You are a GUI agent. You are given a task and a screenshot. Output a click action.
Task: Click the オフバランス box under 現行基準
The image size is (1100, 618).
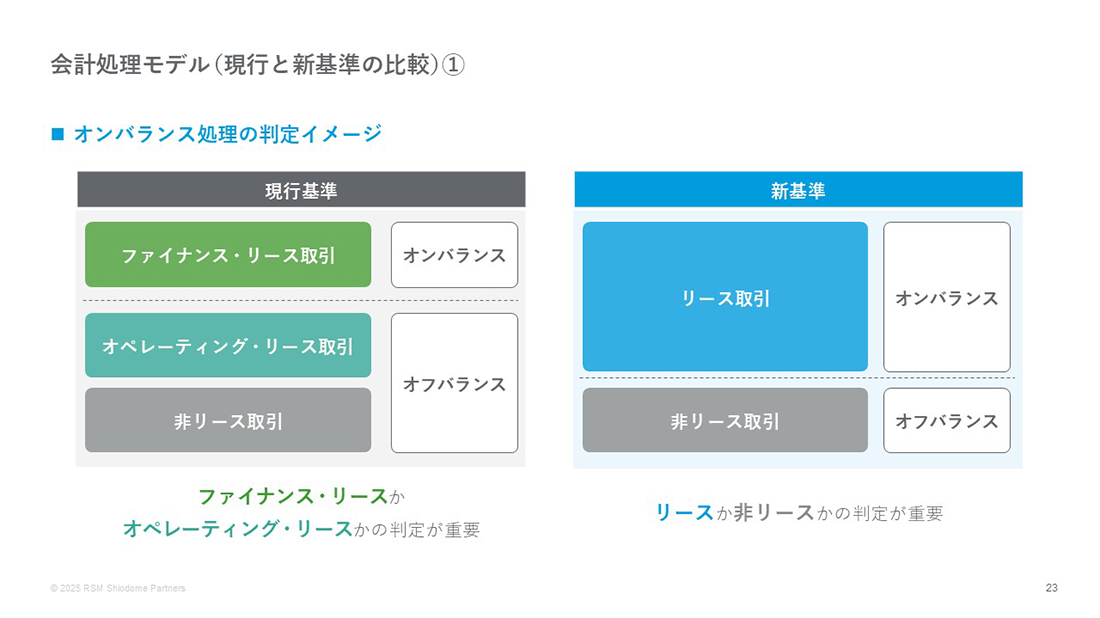click(455, 383)
